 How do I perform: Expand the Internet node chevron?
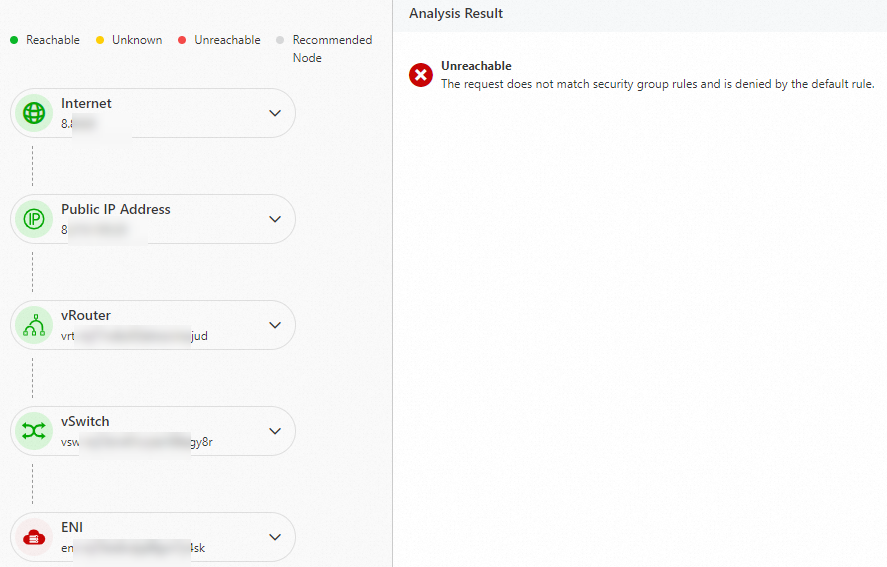pos(275,113)
